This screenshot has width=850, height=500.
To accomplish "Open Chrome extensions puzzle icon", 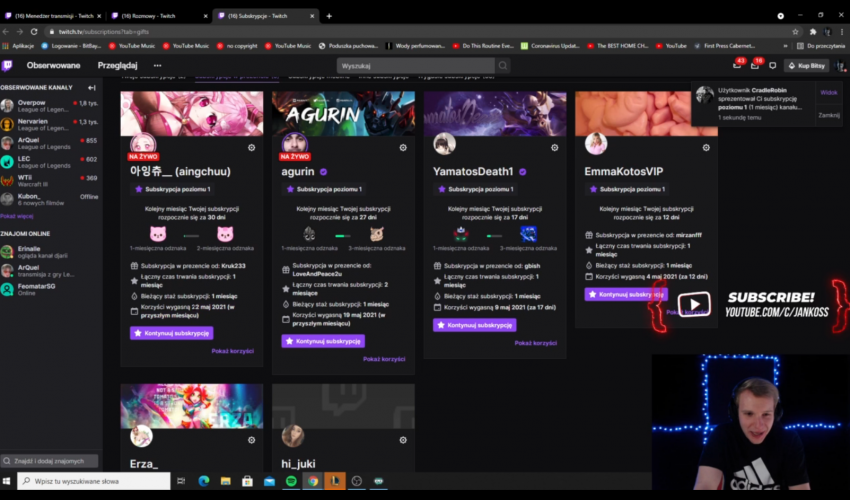I will click(813, 32).
